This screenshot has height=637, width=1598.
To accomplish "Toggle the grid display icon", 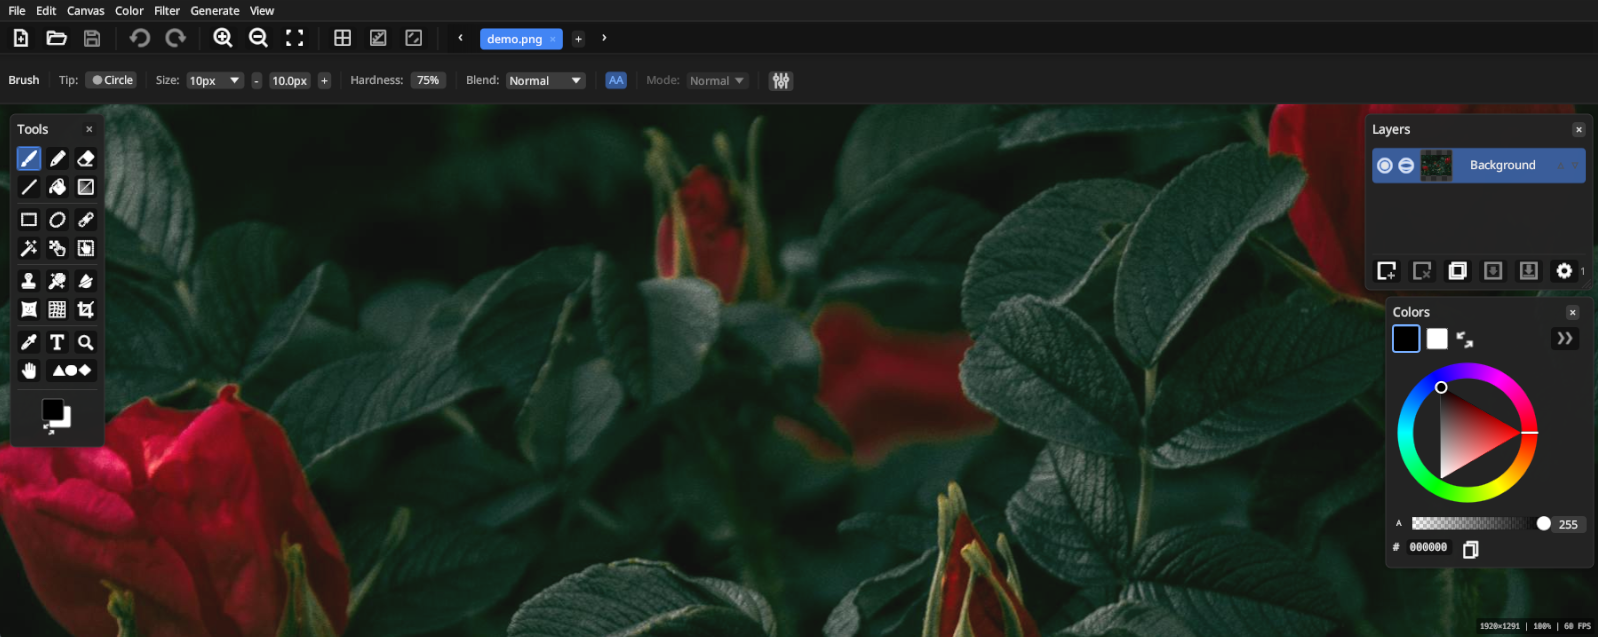I will (343, 38).
